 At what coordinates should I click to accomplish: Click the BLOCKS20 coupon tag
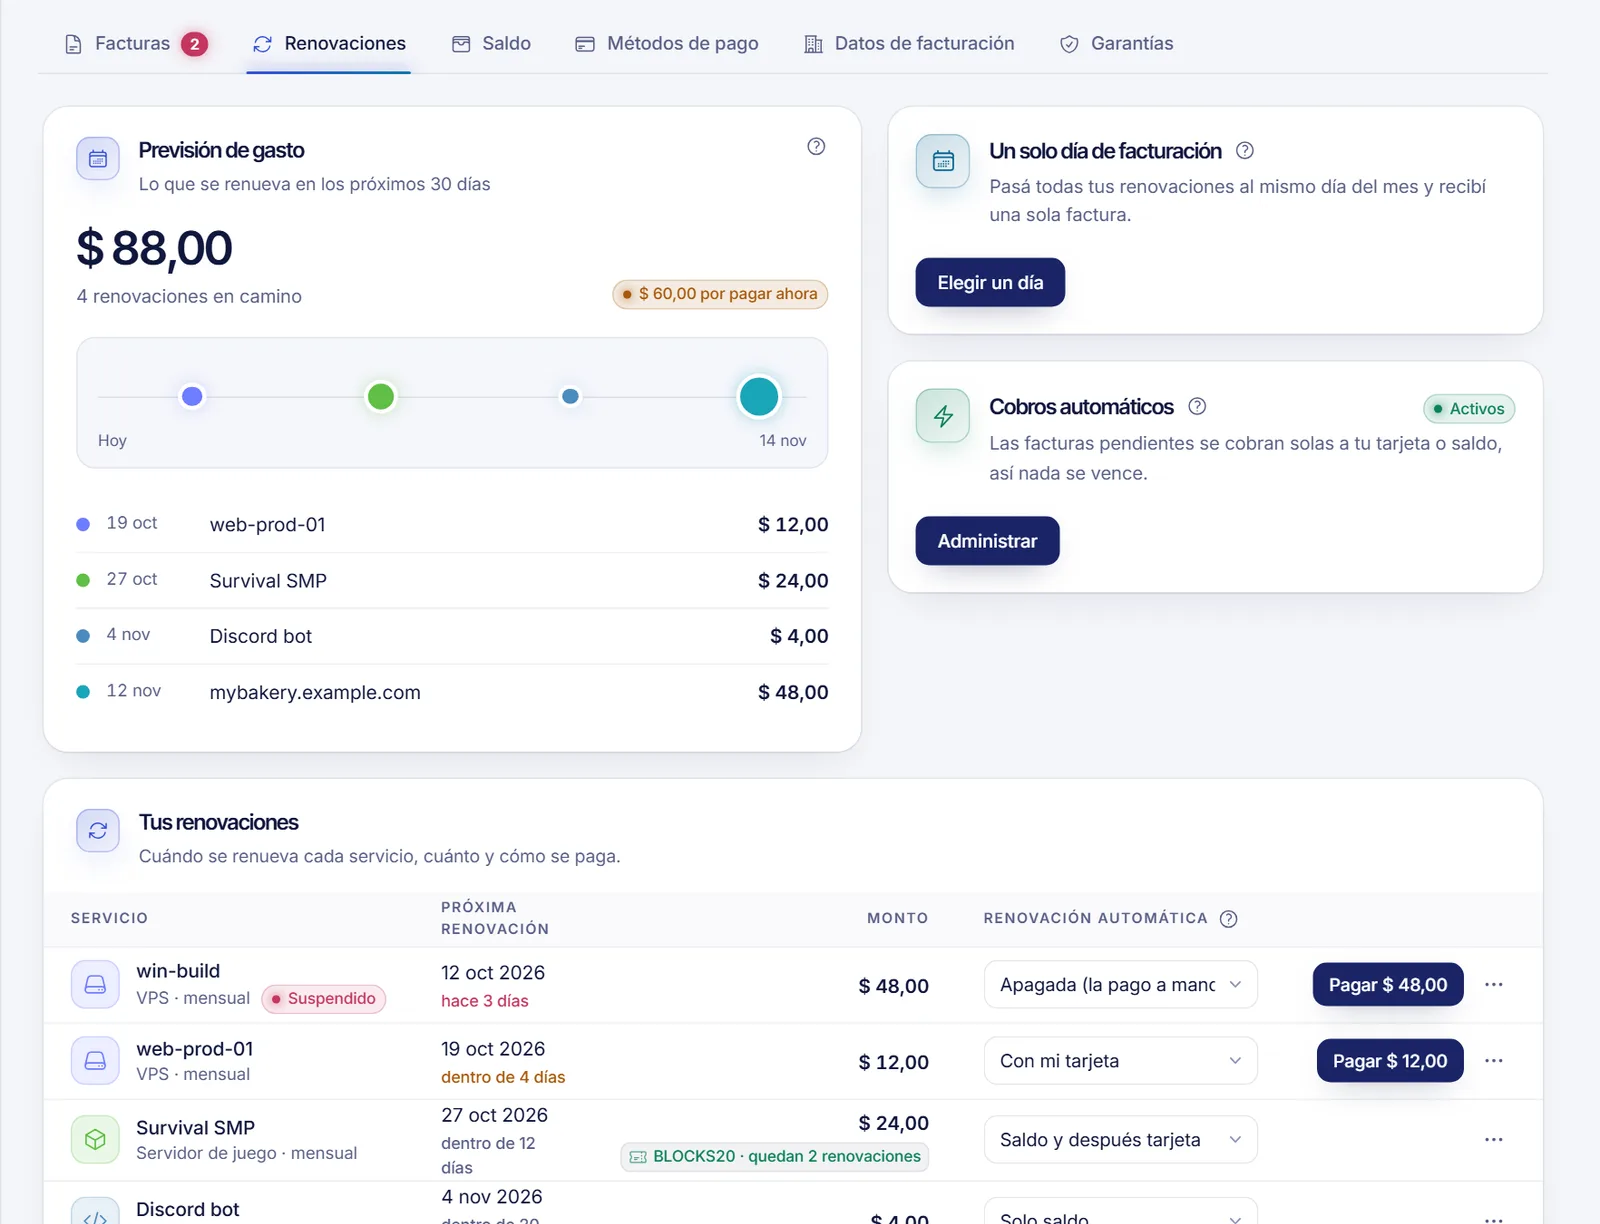click(x=775, y=1157)
